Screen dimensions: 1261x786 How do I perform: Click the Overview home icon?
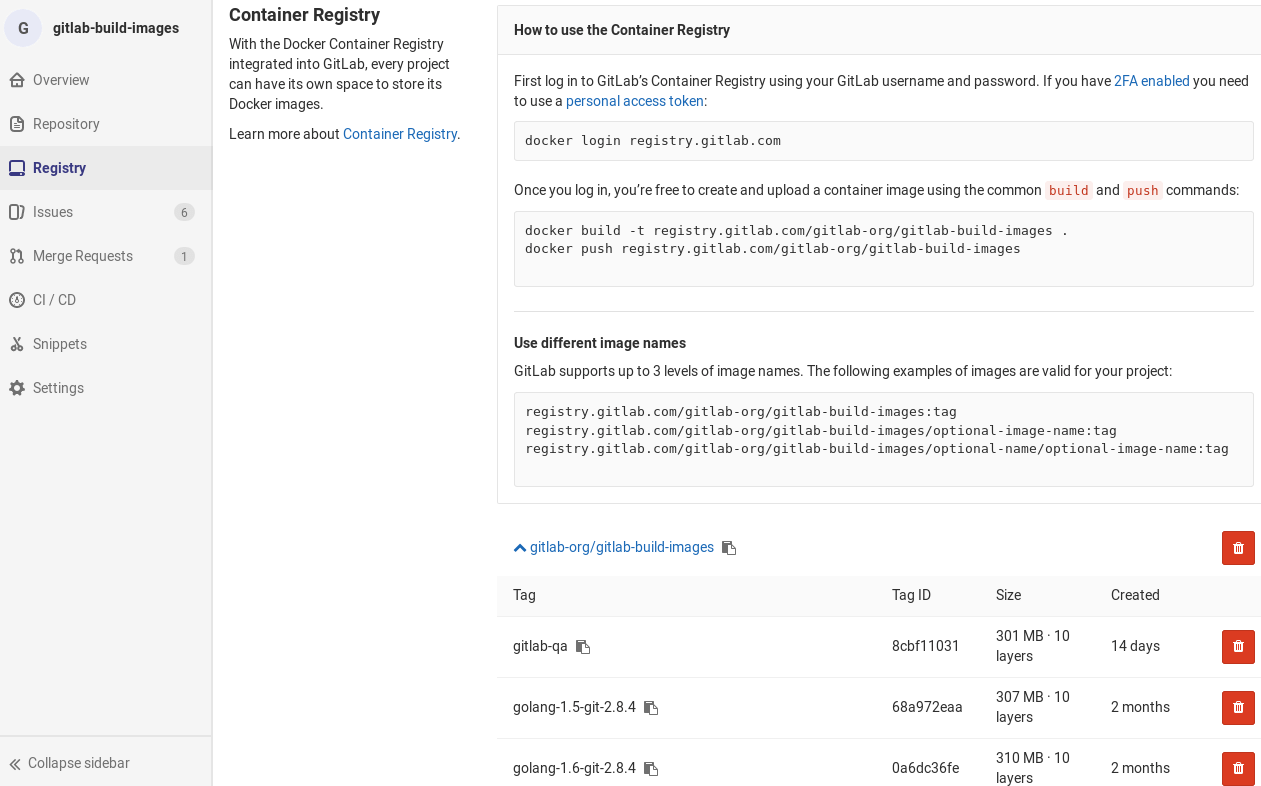(16, 79)
